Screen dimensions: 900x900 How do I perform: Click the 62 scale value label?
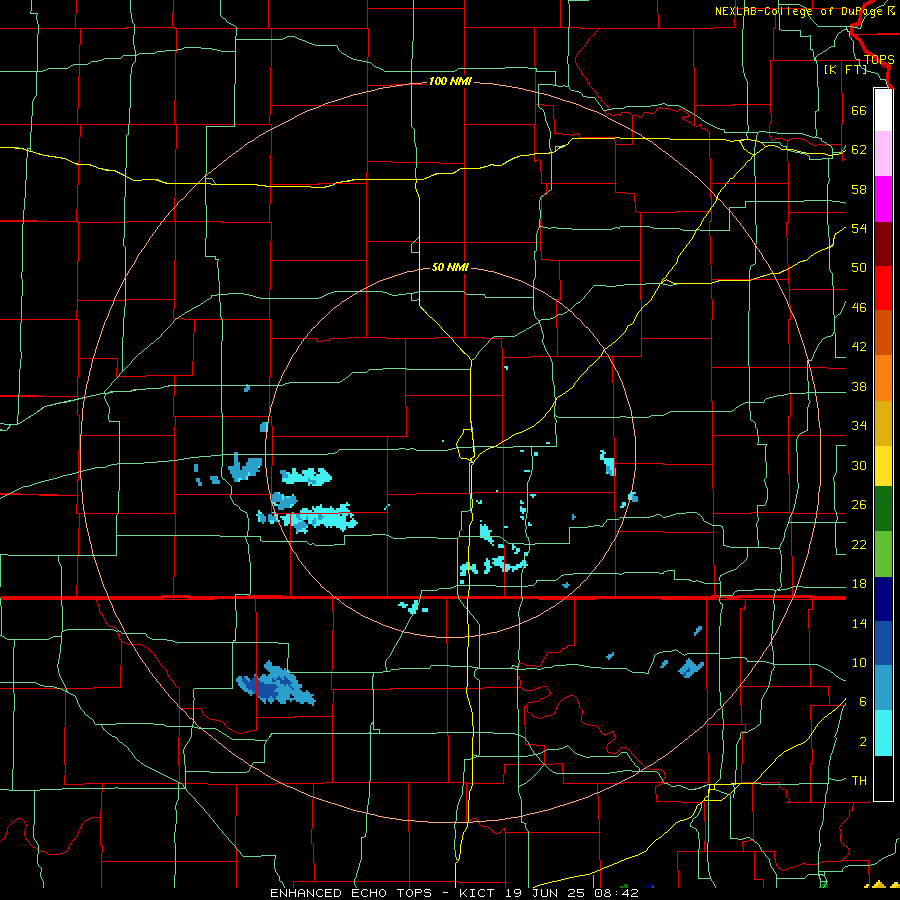859,150
